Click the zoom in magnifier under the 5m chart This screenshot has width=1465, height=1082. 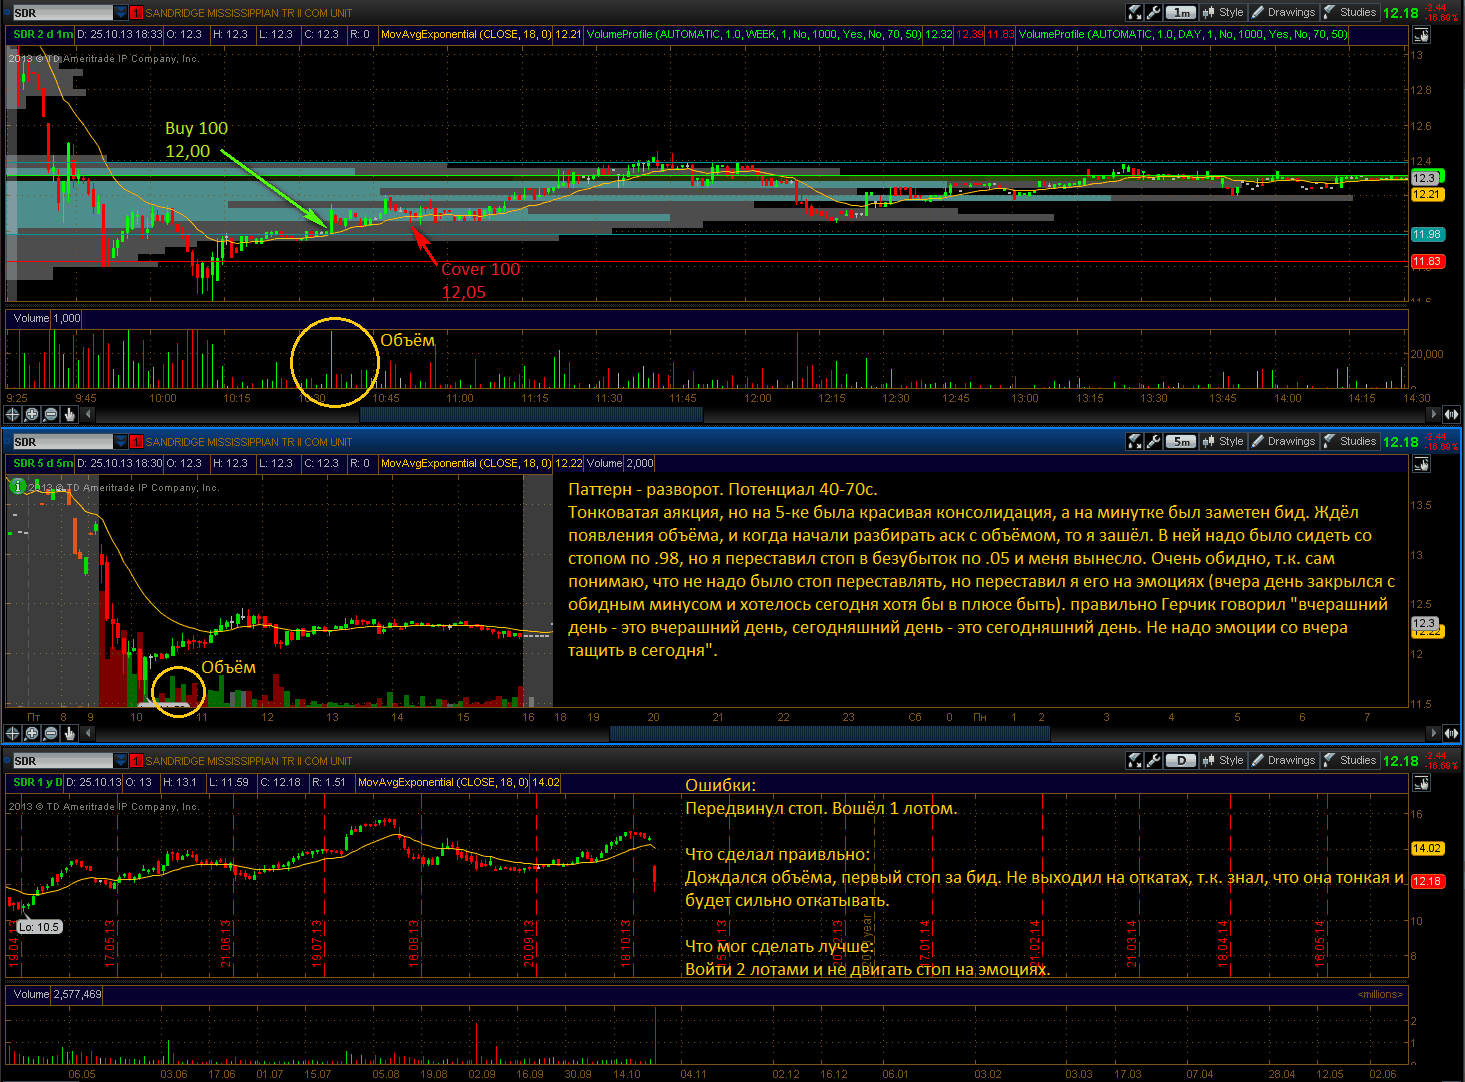32,733
